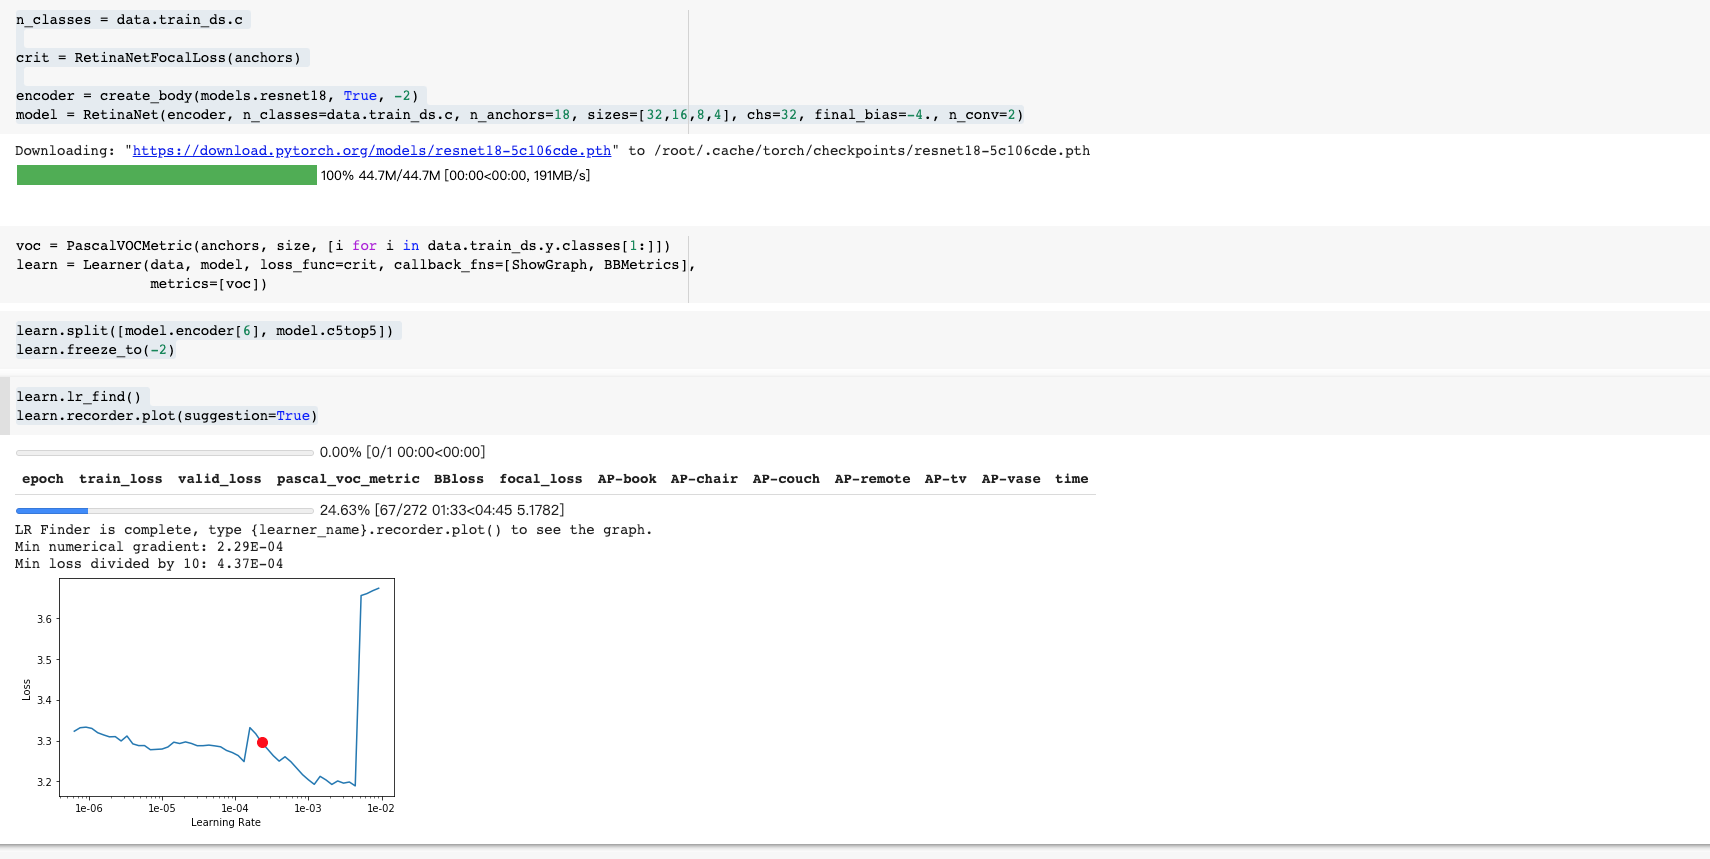Click the Min loss divided by 10 text
Screen dimensions: 1710x859
pyautogui.click(x=149, y=564)
